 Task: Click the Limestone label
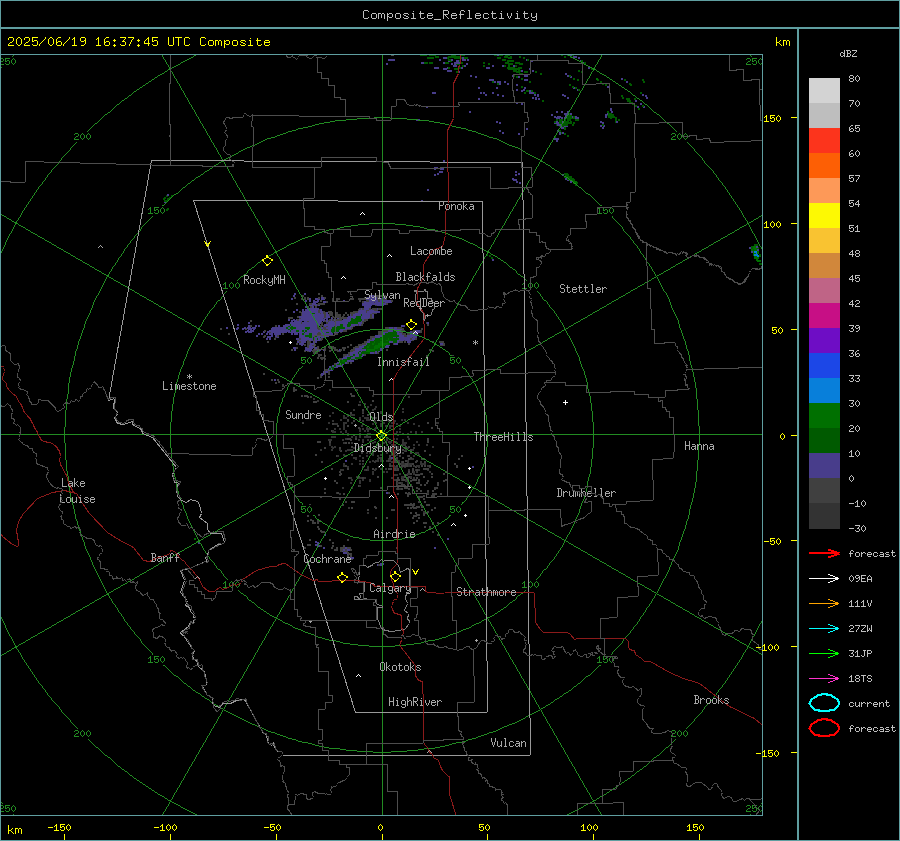click(x=189, y=386)
